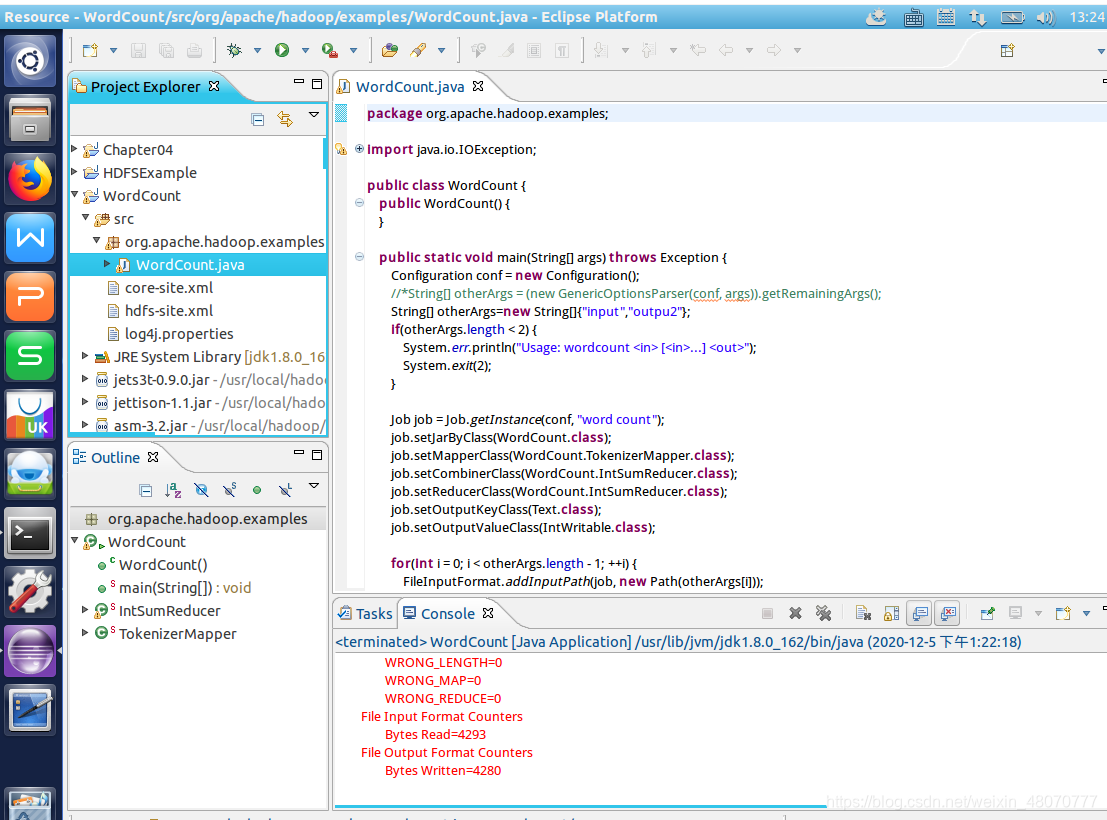Screen dimensions: 1107x820
Task: Click the New file toolbar icon
Action: click(x=90, y=50)
